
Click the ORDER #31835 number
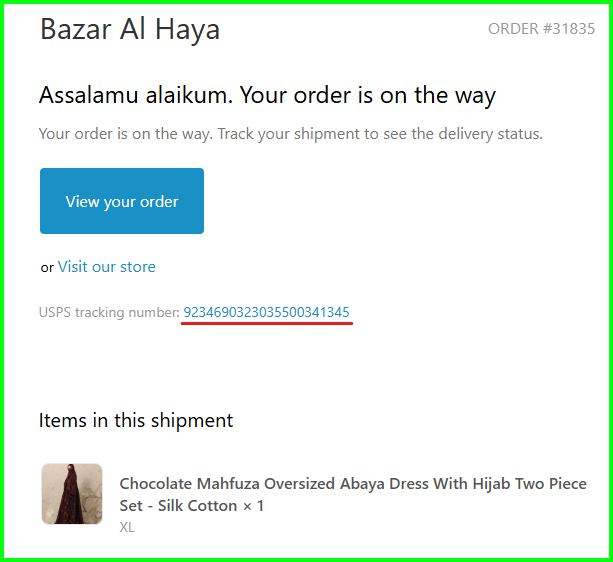(x=541, y=29)
